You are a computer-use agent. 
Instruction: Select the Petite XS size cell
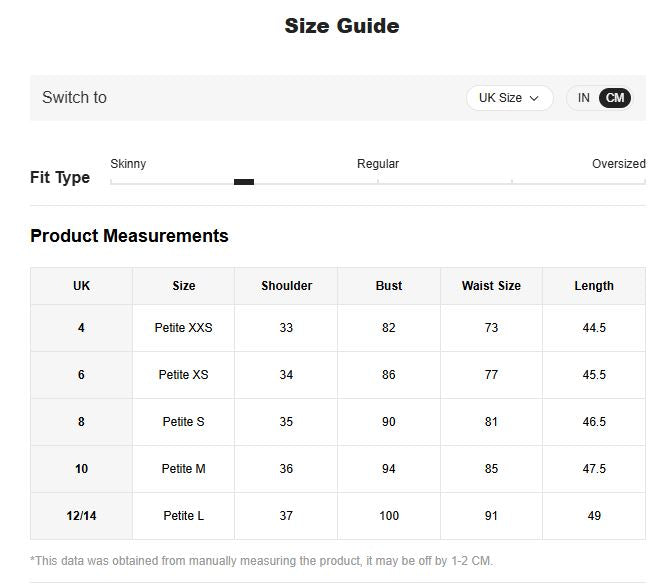[183, 375]
